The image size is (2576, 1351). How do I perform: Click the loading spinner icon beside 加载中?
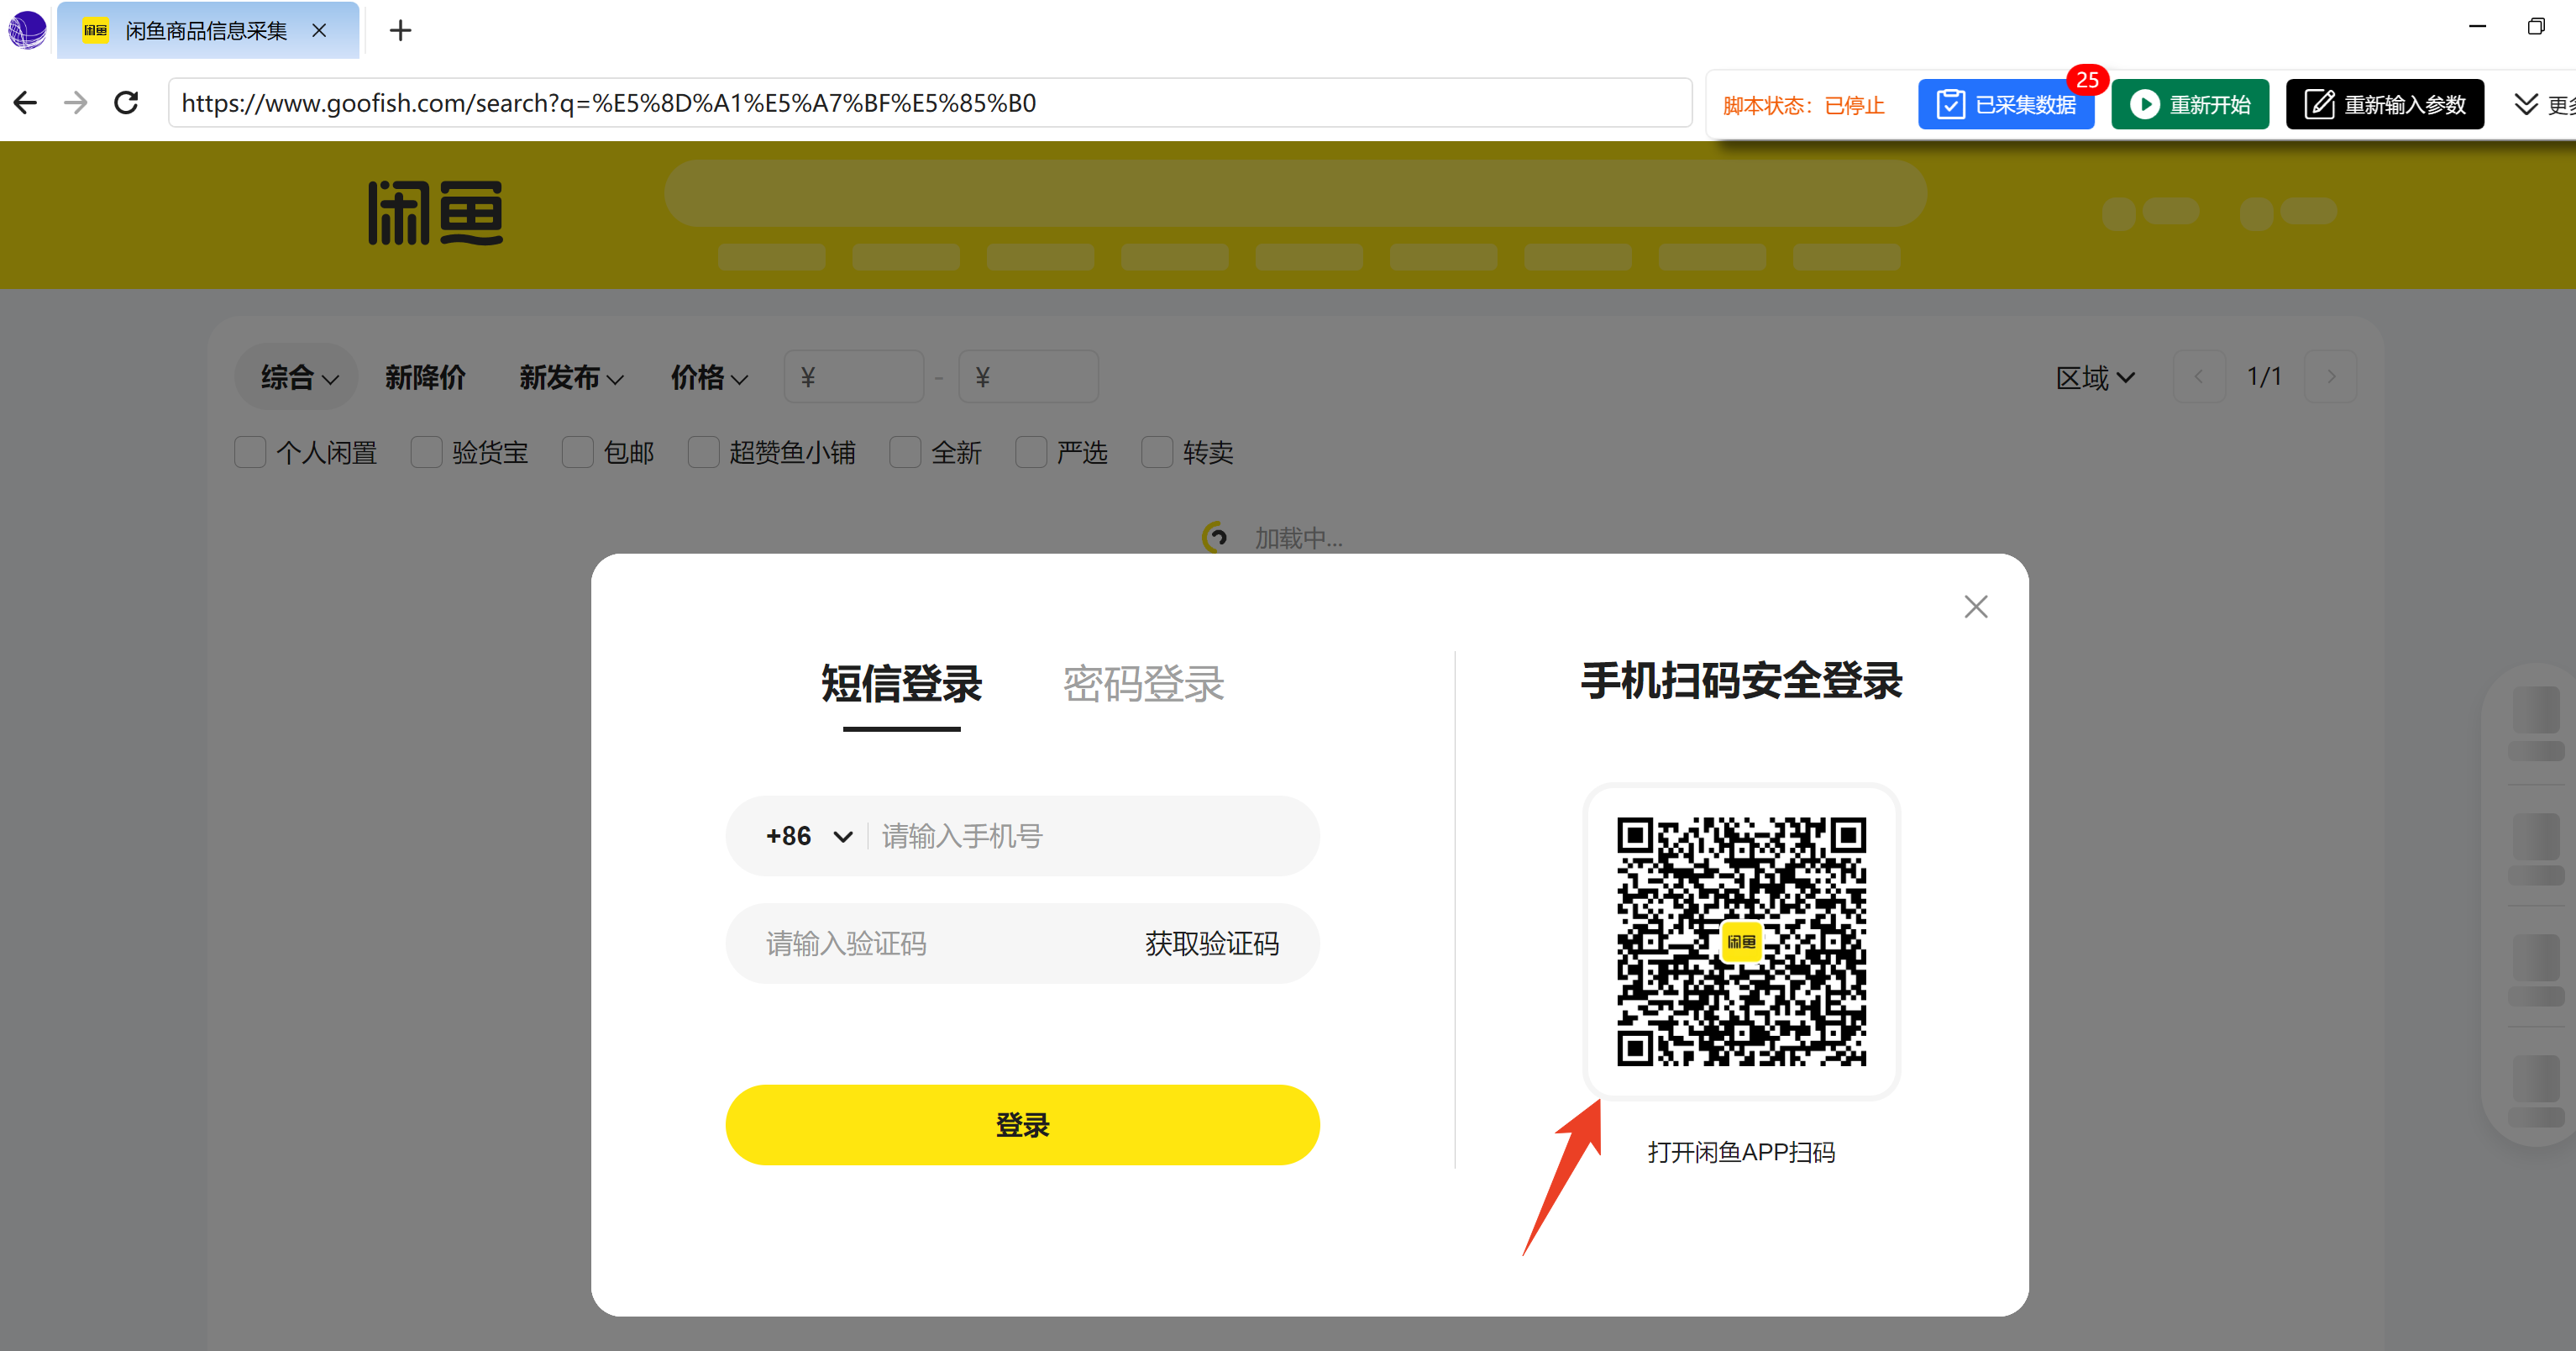pos(1215,537)
